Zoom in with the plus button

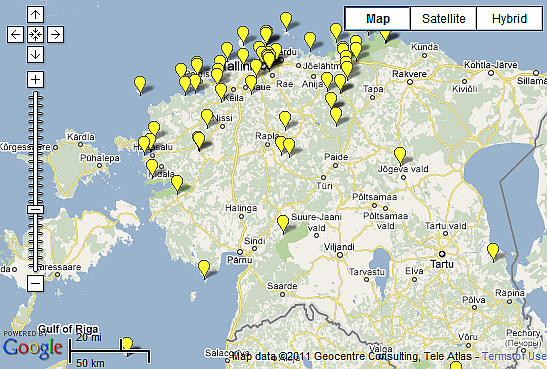(35, 80)
